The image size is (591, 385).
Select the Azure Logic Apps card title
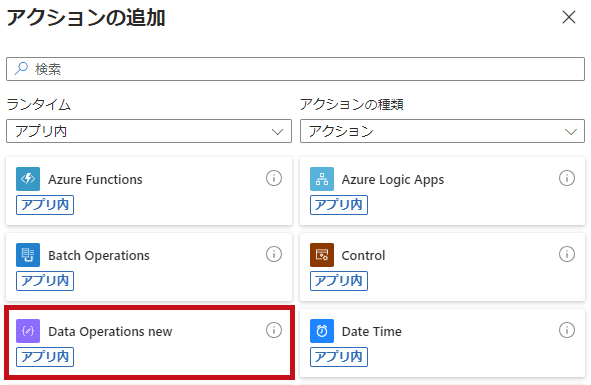[393, 180]
